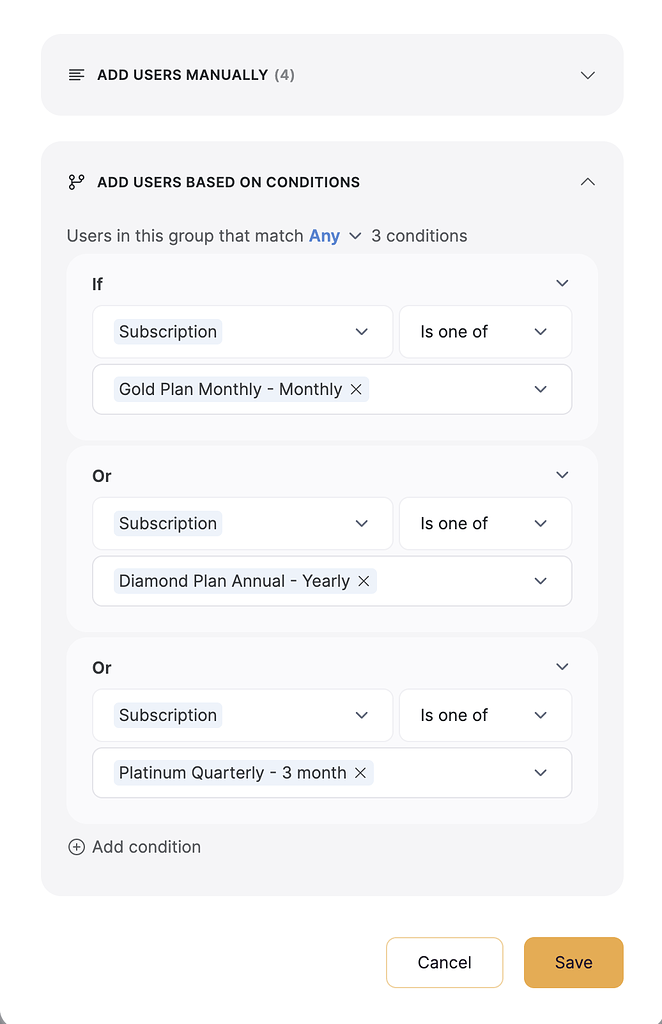Remove the Gold Plan Monthly tag with its X

(356, 389)
